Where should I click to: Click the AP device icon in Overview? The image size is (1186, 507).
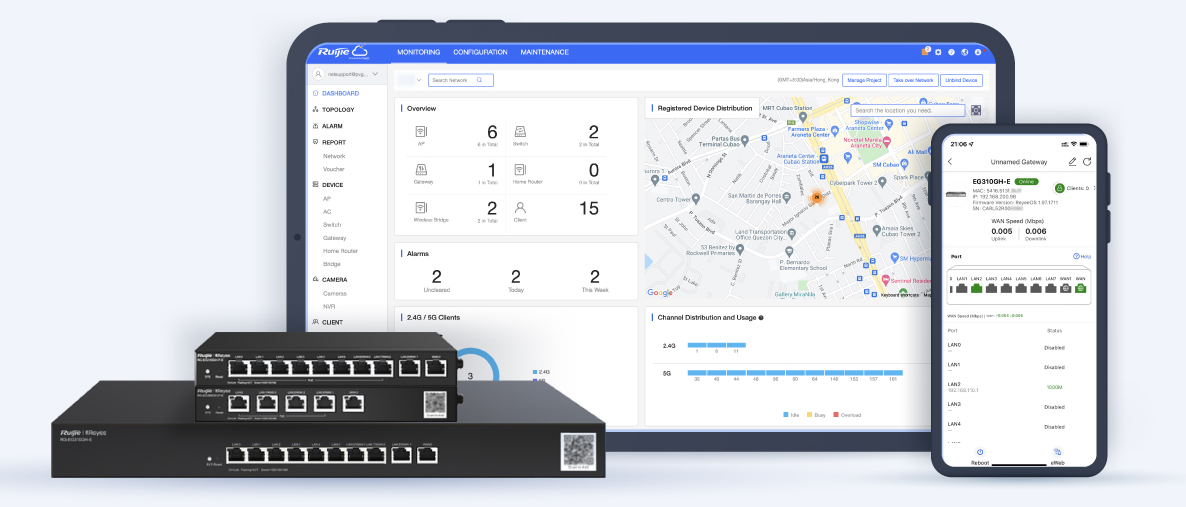pyautogui.click(x=421, y=131)
